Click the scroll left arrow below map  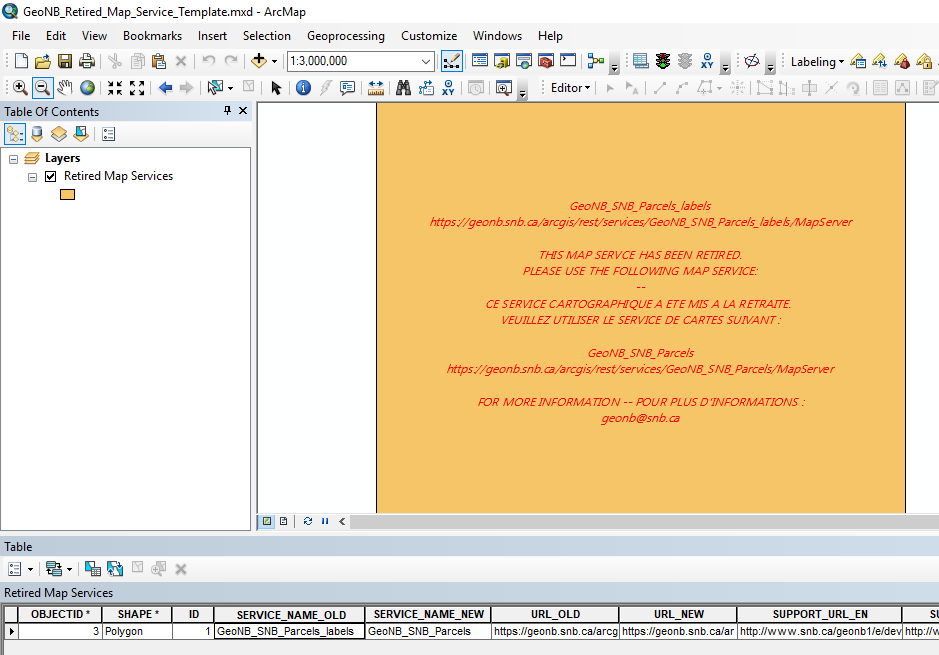coord(342,521)
